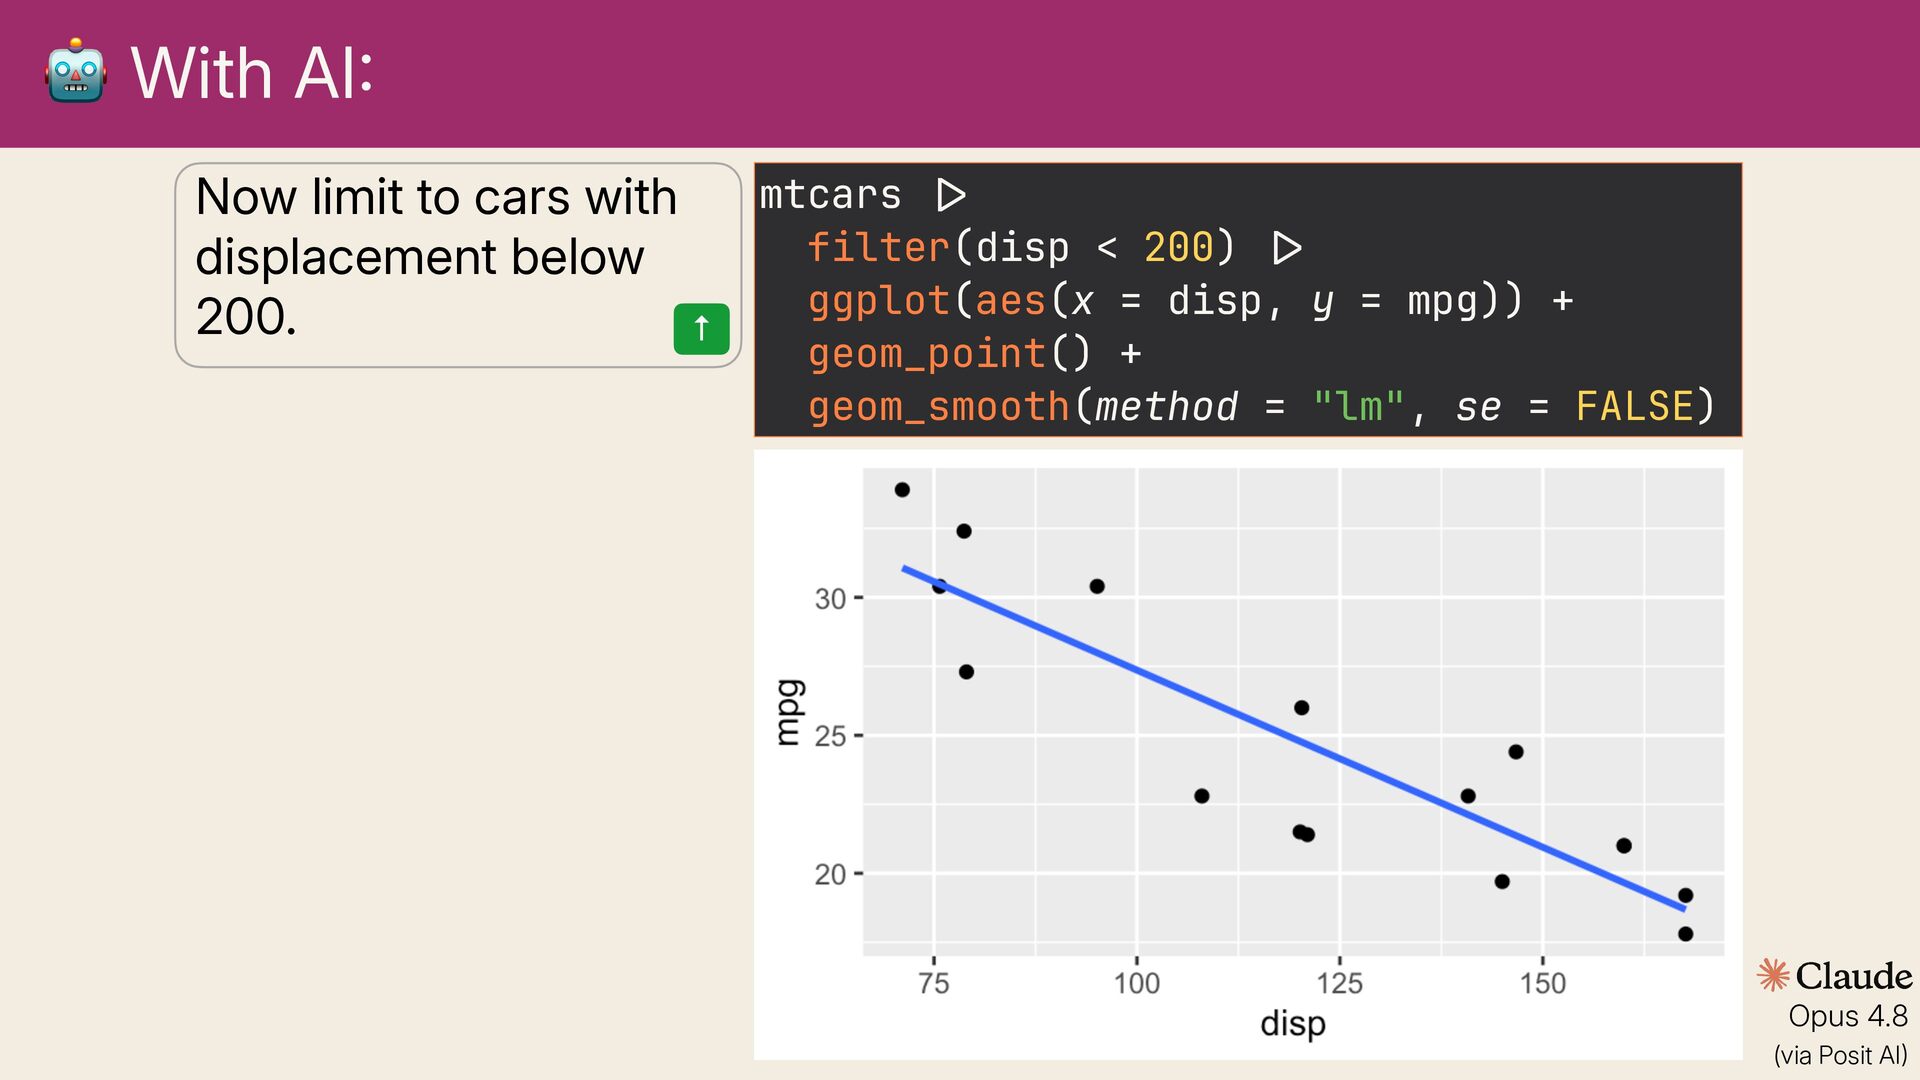Click the blue regression line
Viewport: 1920px width, 1080px height.
pyautogui.click(x=1294, y=738)
